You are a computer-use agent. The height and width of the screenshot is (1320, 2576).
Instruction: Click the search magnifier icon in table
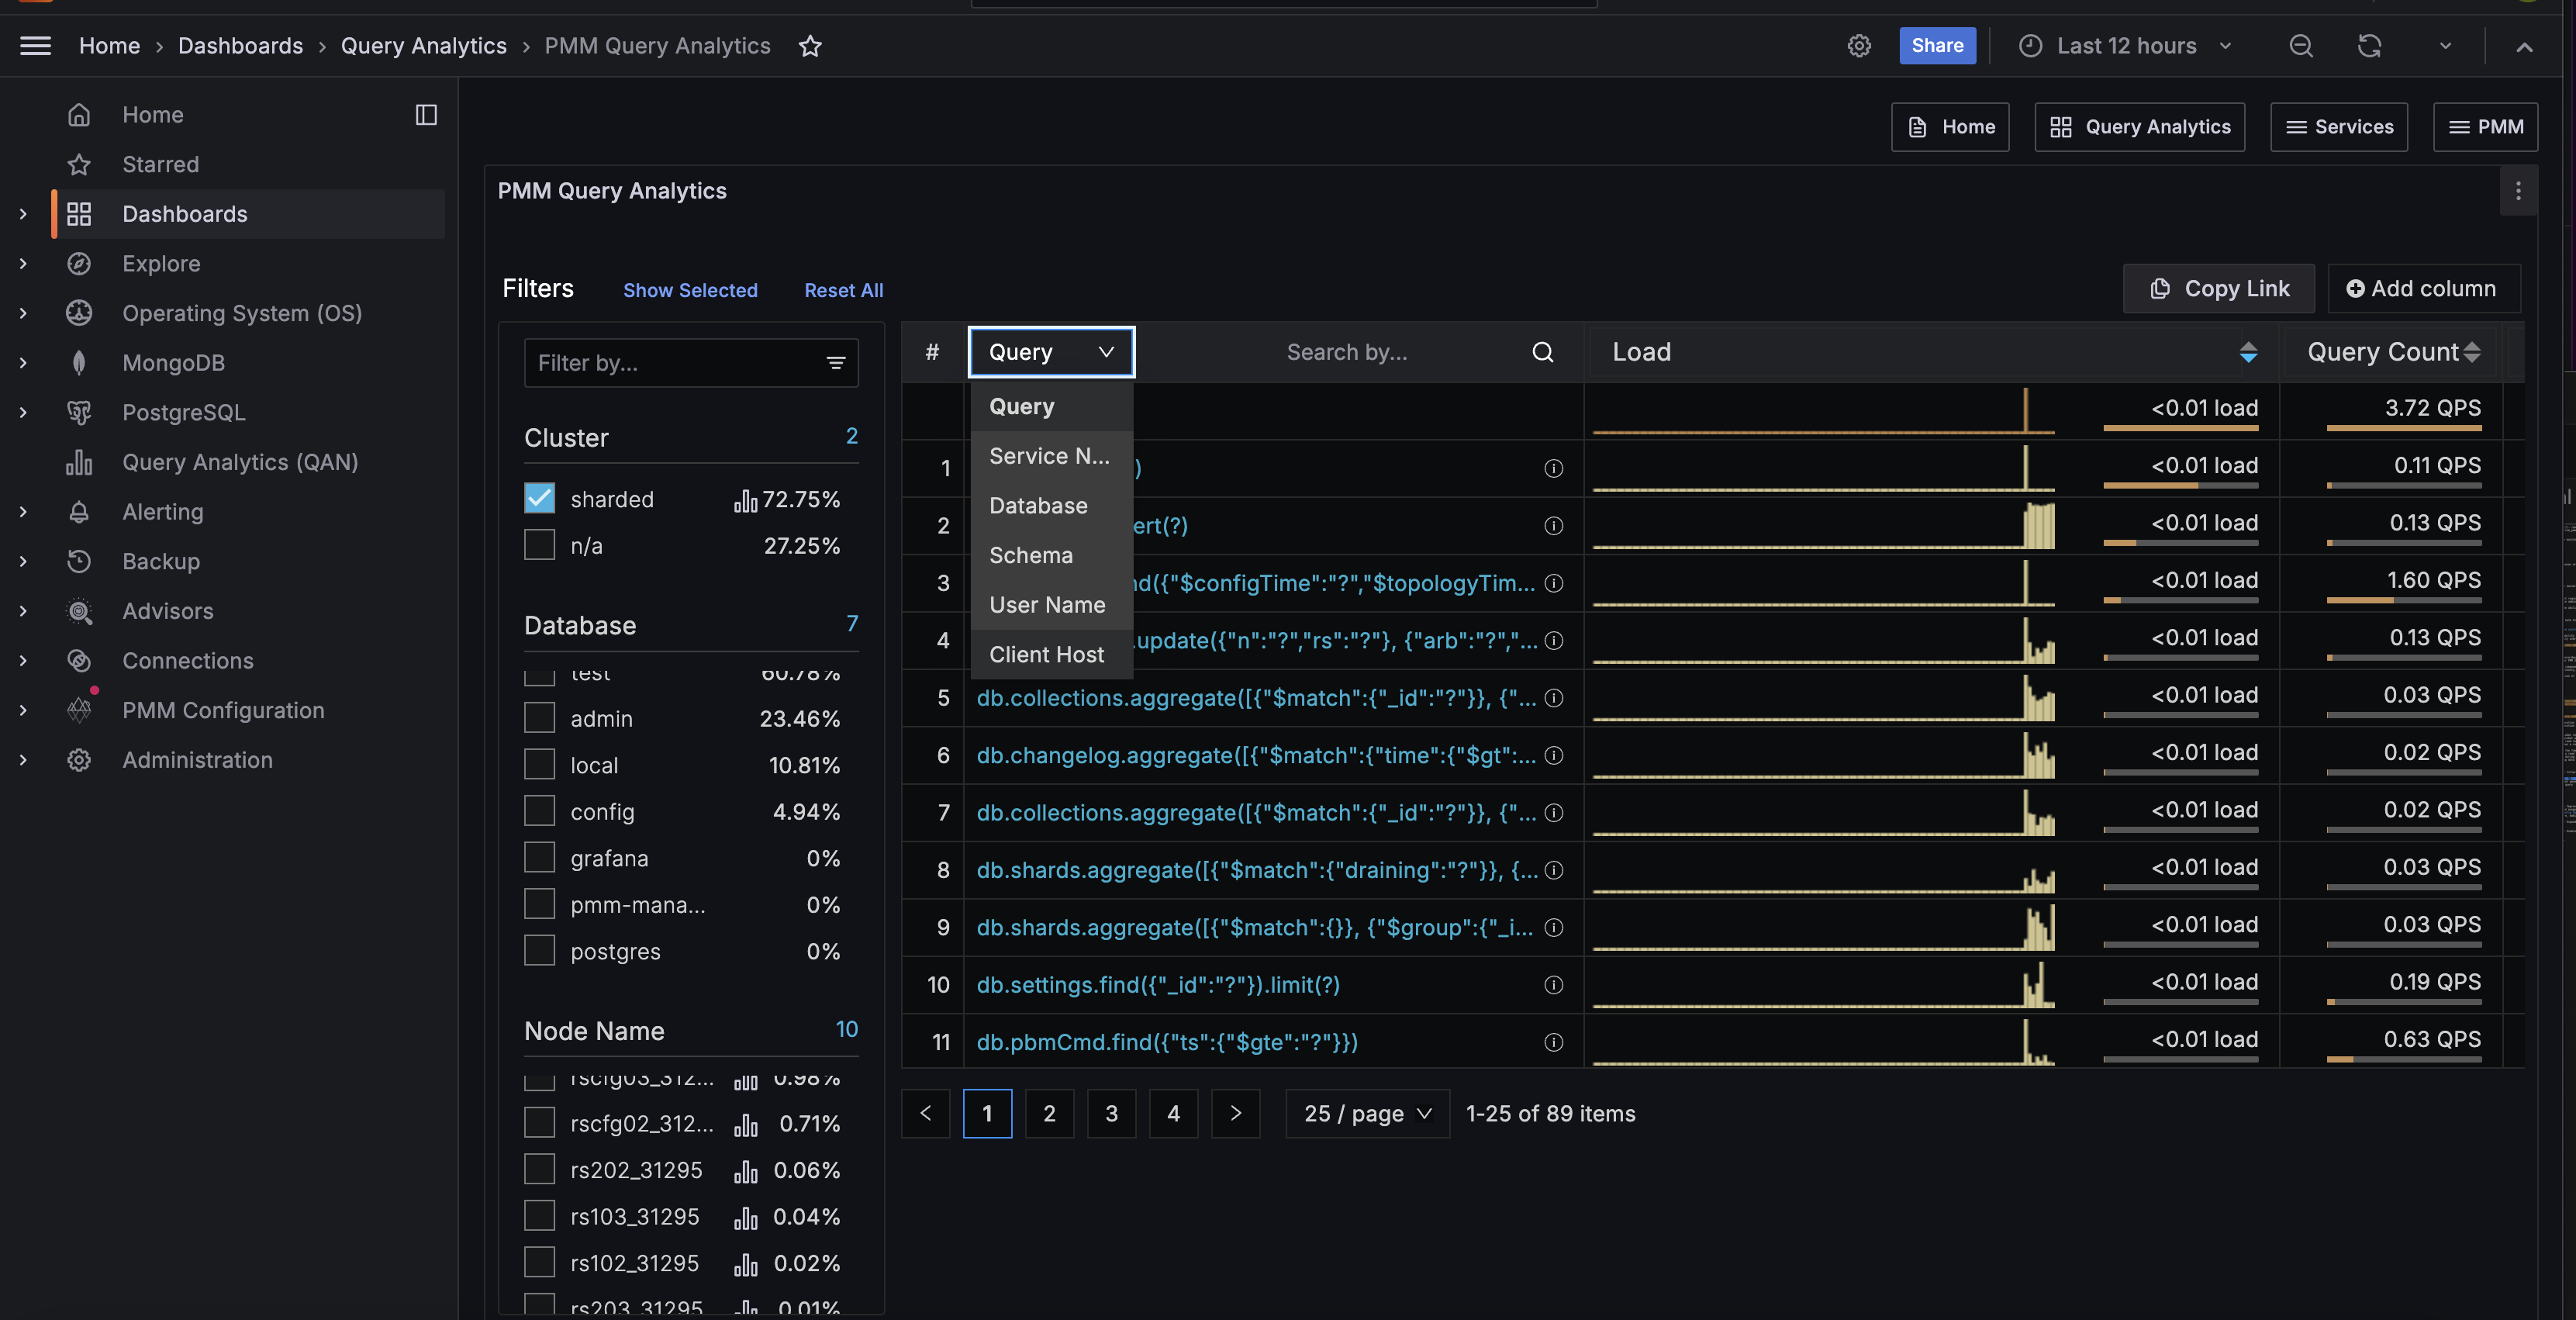[x=1542, y=352]
